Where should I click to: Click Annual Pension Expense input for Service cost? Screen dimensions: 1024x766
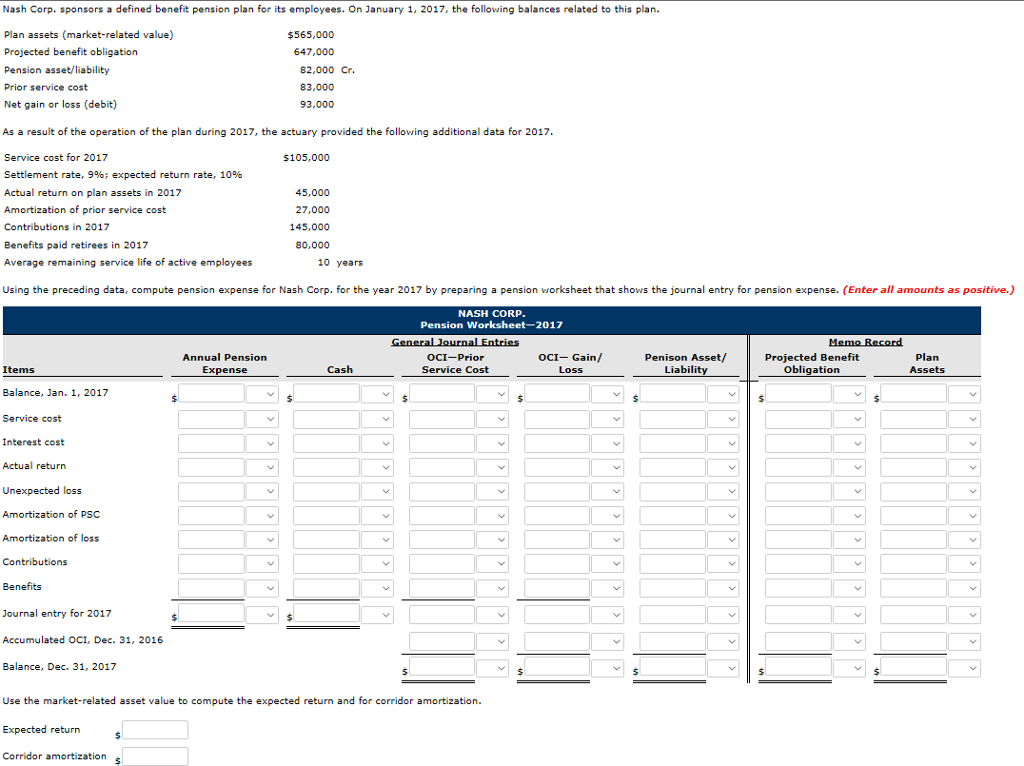coord(211,419)
